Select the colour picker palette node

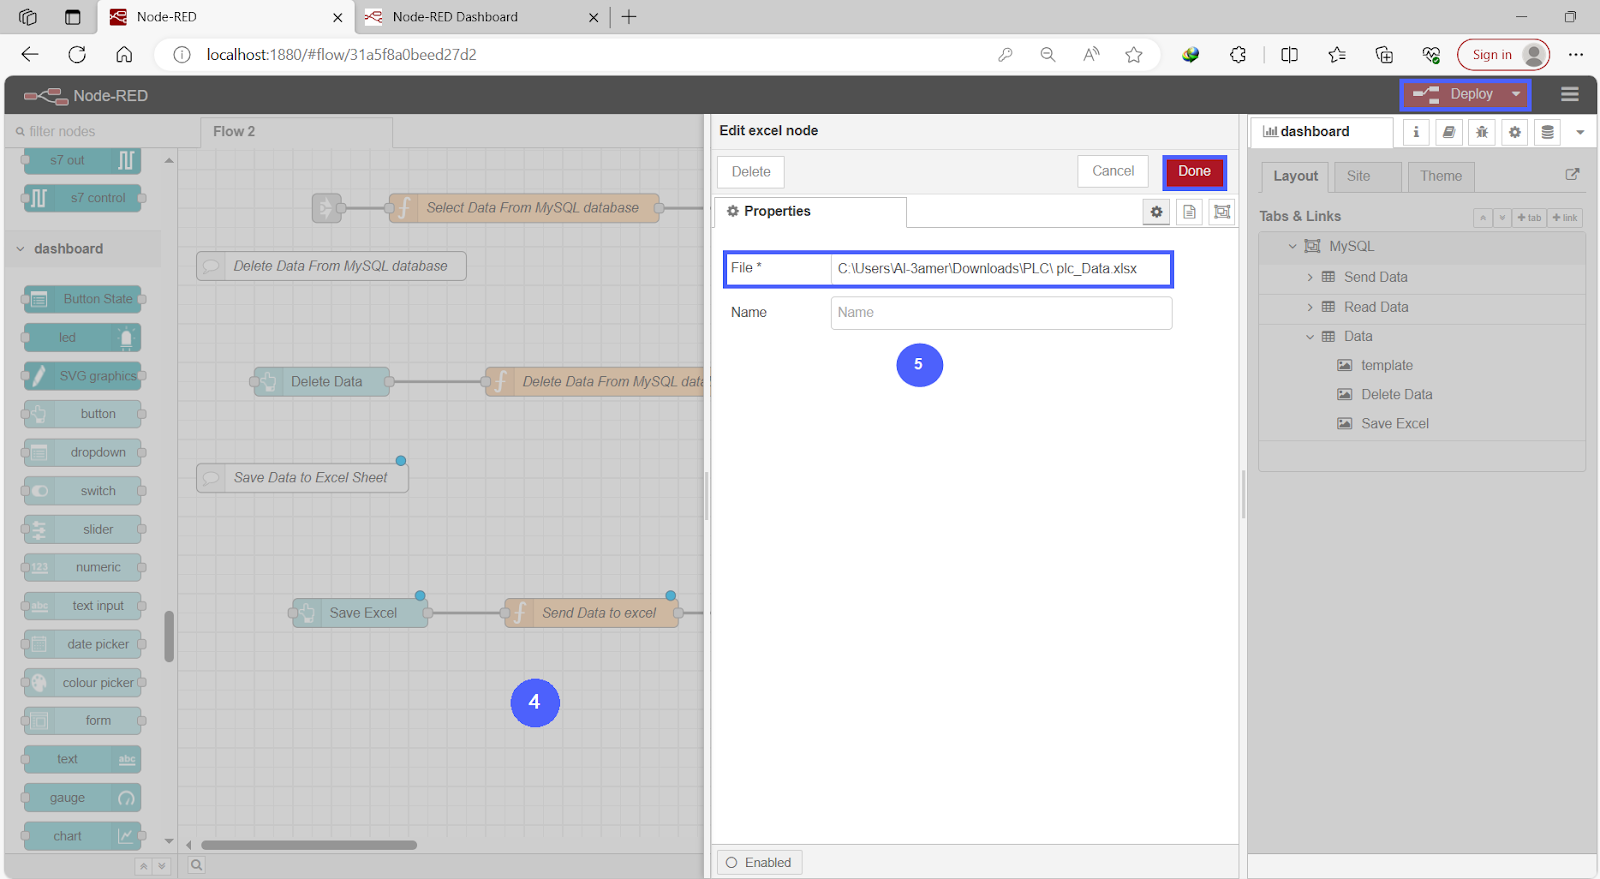click(x=82, y=683)
